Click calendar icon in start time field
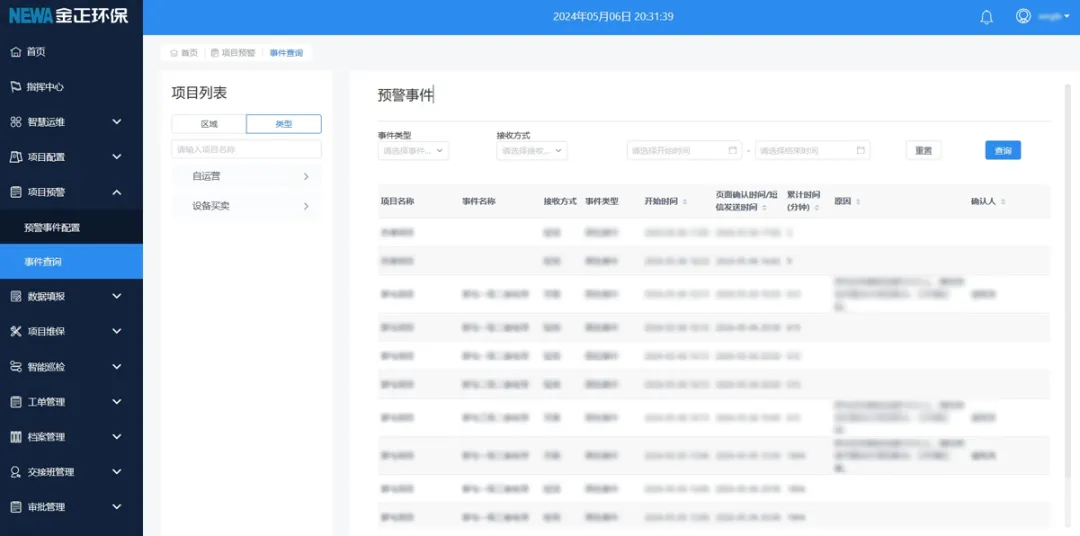Screen dimensions: 1080x536 733,151
